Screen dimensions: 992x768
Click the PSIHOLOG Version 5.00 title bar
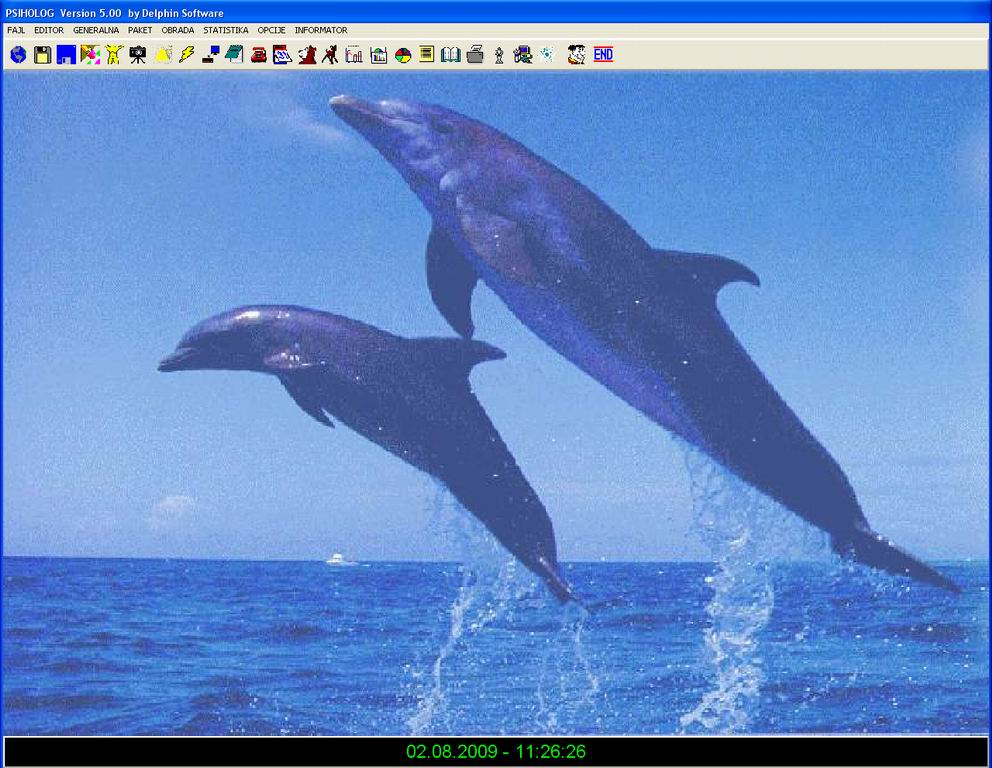[x=496, y=12]
